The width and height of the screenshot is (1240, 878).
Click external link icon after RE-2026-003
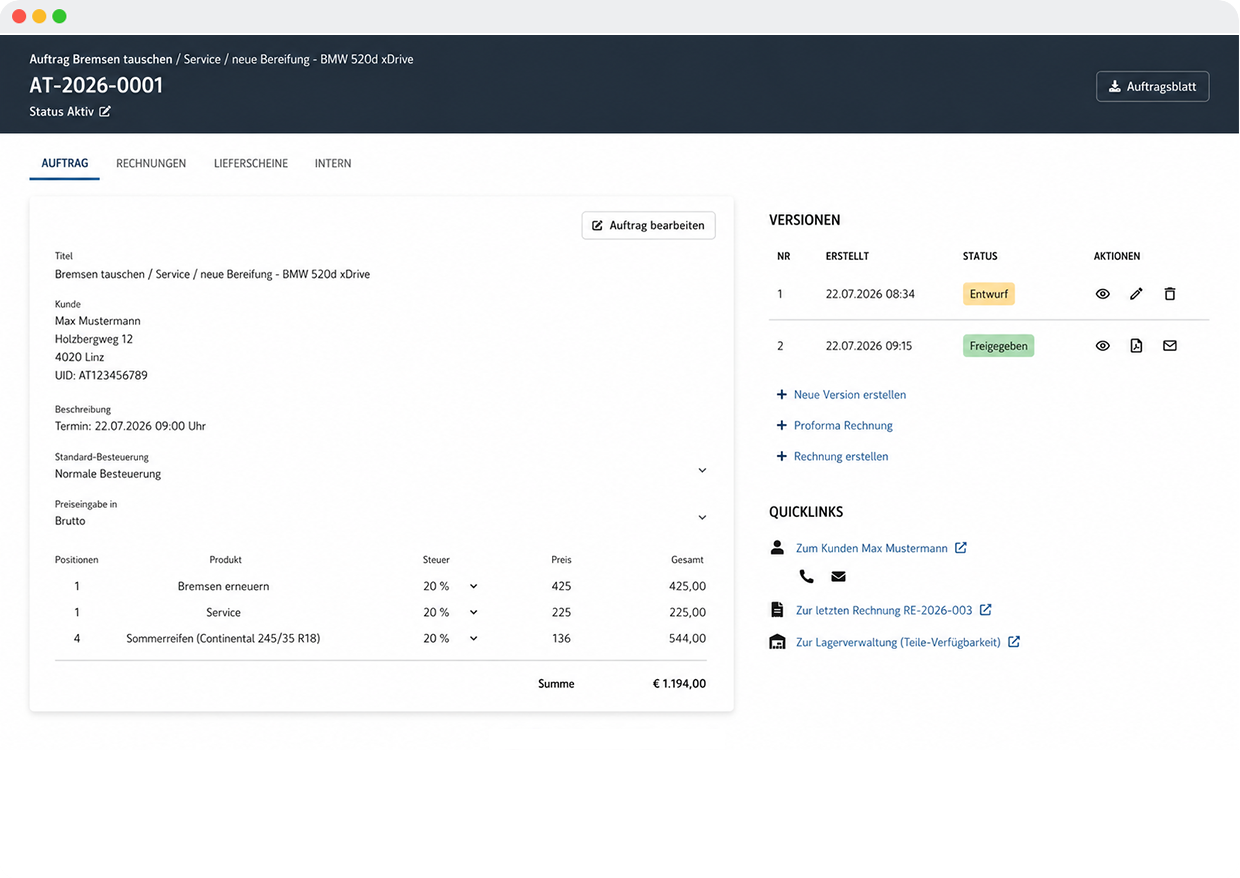point(985,610)
